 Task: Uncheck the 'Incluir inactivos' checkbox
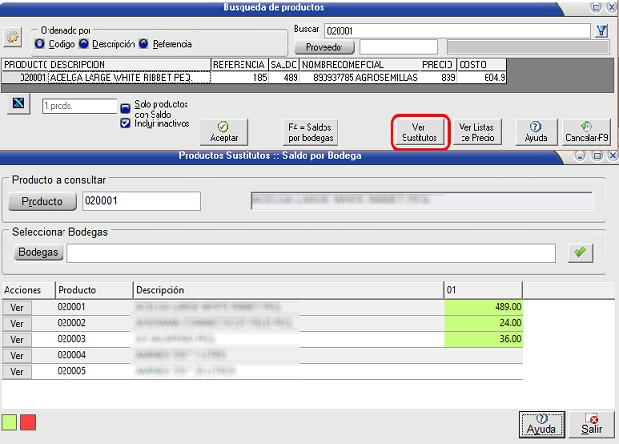(x=126, y=123)
